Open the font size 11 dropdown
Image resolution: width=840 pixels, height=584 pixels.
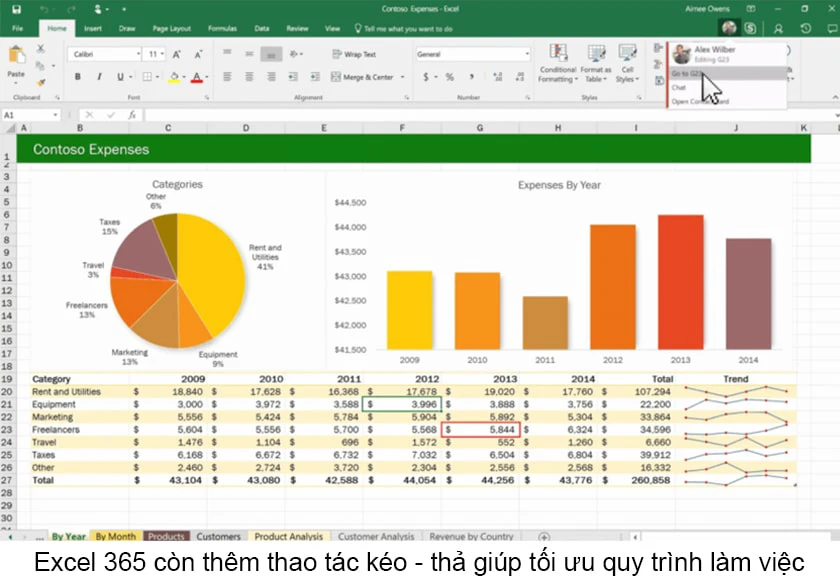coord(162,54)
